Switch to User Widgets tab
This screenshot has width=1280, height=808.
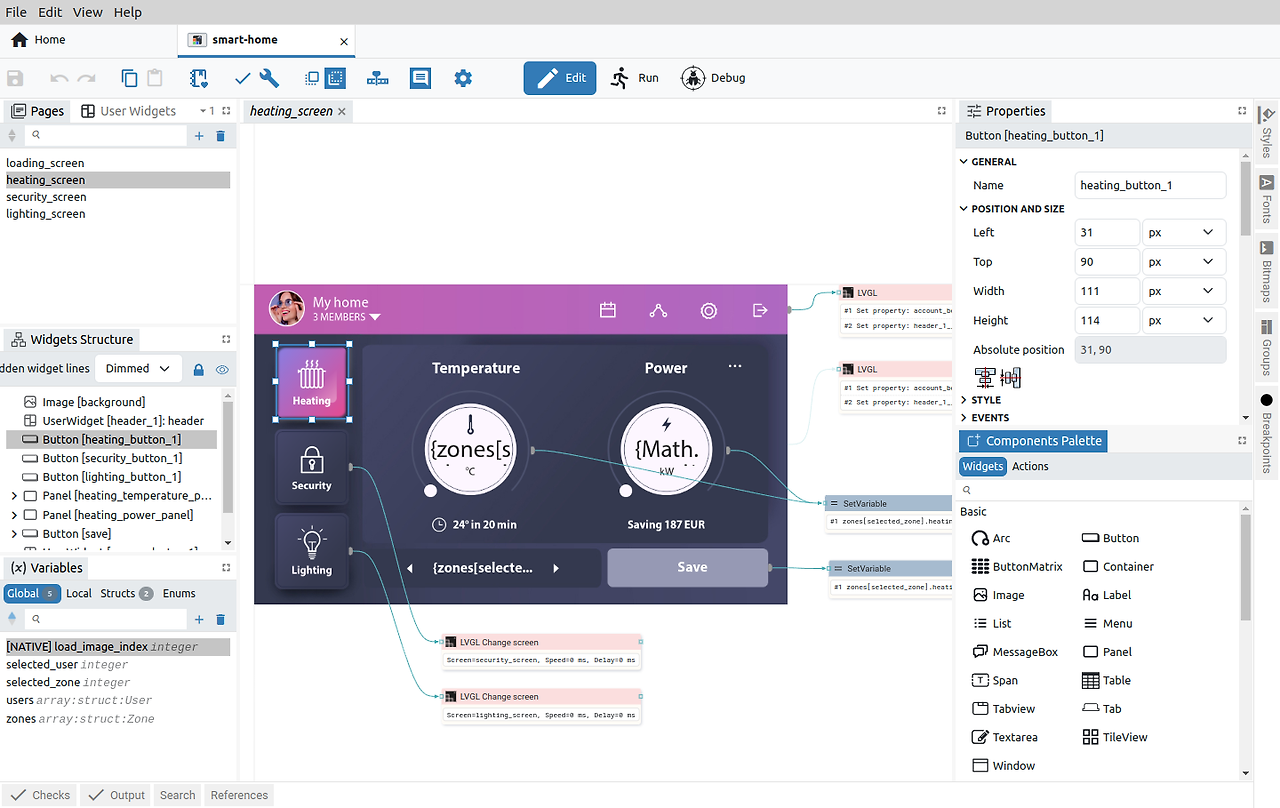coord(128,111)
